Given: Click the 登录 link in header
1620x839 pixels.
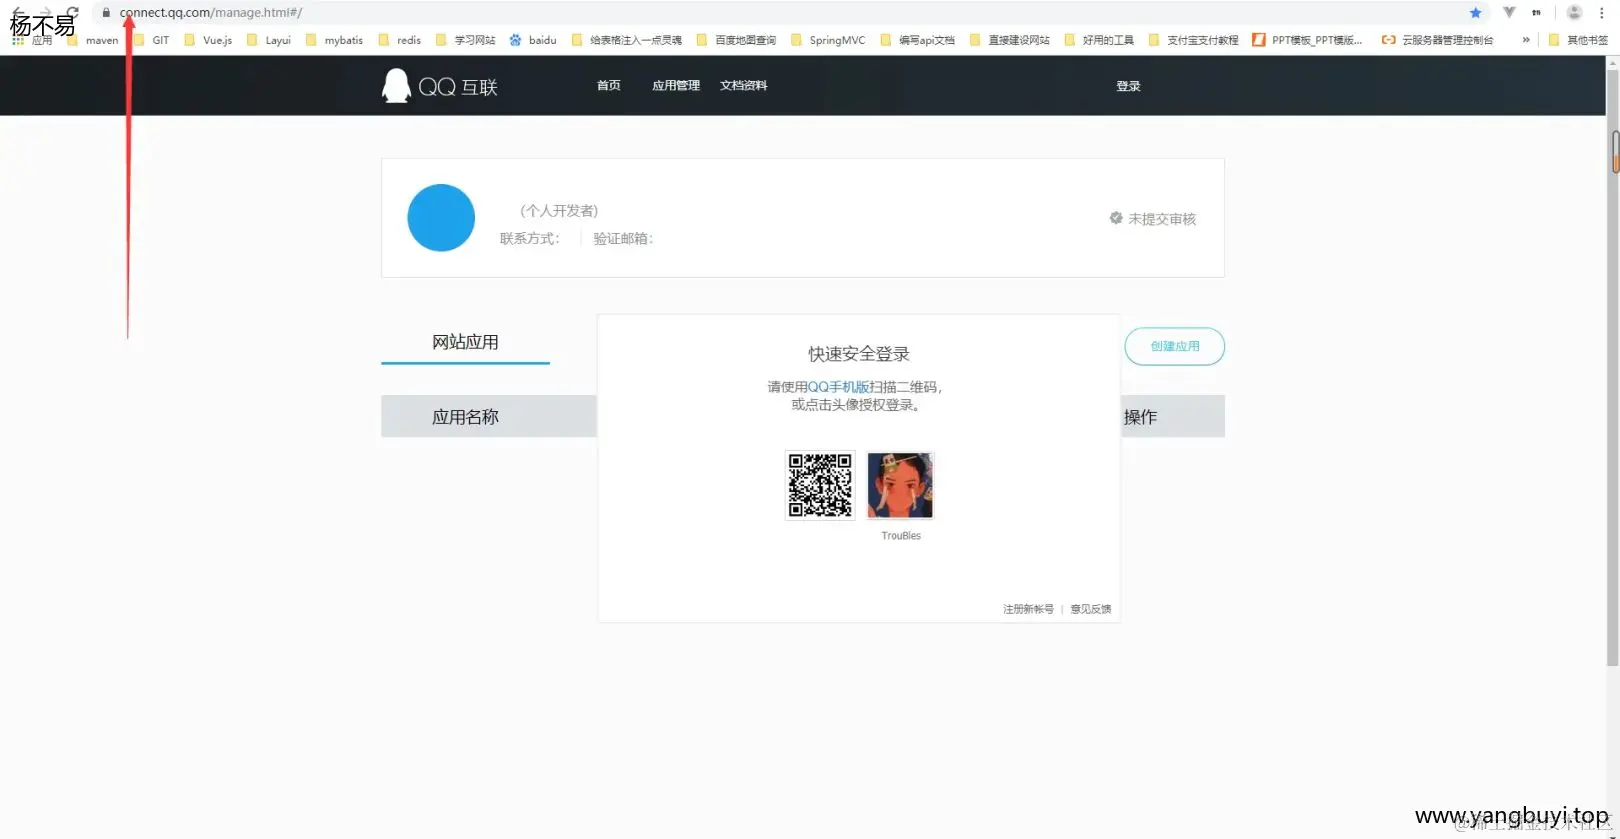Looking at the screenshot, I should click(1128, 86).
